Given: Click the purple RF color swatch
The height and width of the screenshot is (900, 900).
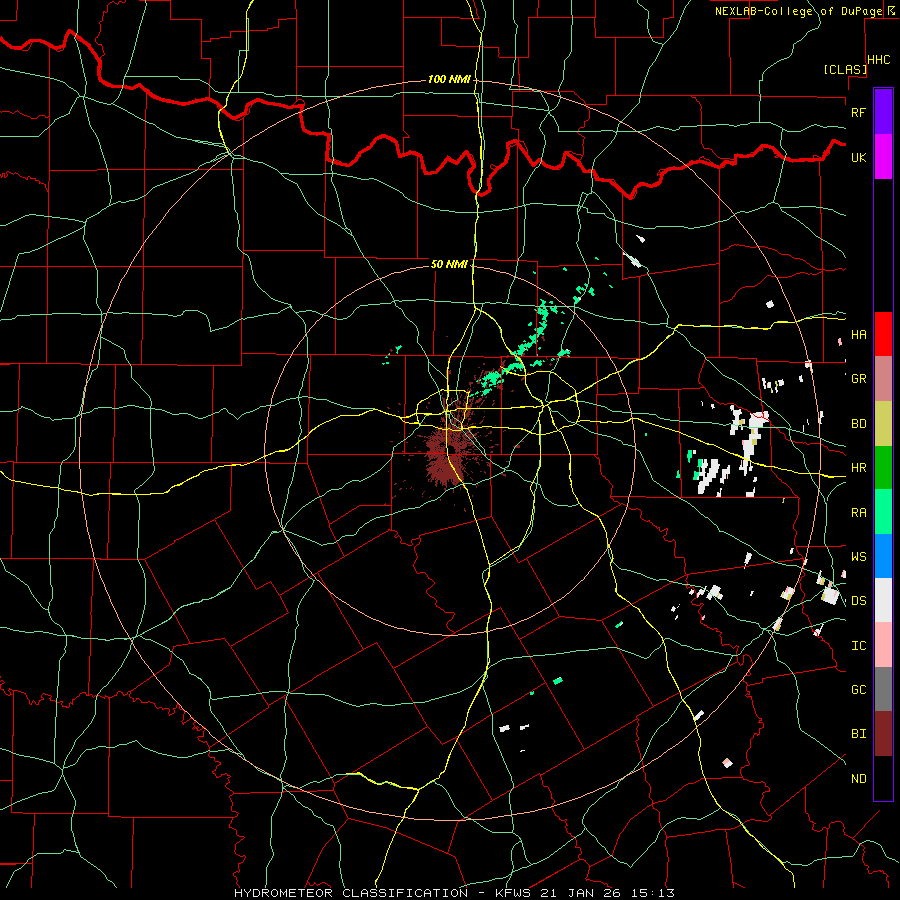Looking at the screenshot, I should [883, 112].
